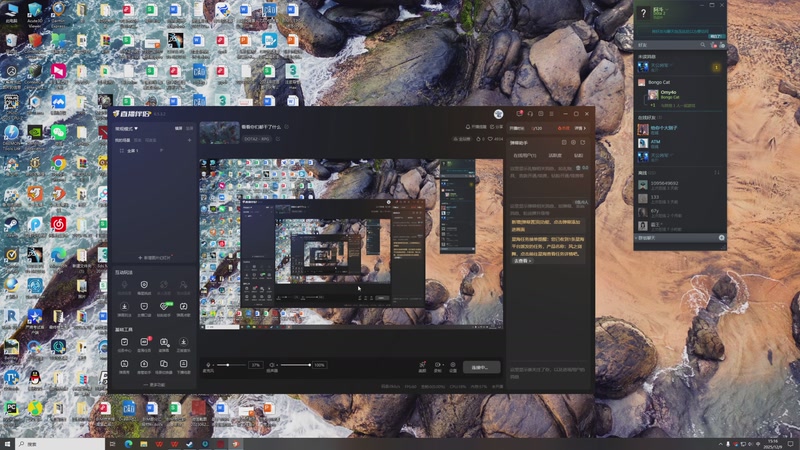The width and height of the screenshot is (800, 450).
Task: Create group chat with plus icon
Action: pyautogui.click(x=721, y=238)
